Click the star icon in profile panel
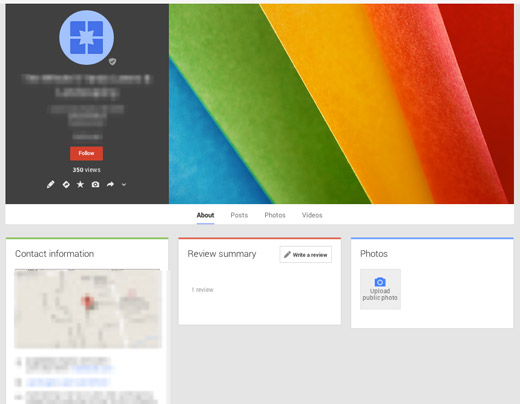 pos(80,184)
